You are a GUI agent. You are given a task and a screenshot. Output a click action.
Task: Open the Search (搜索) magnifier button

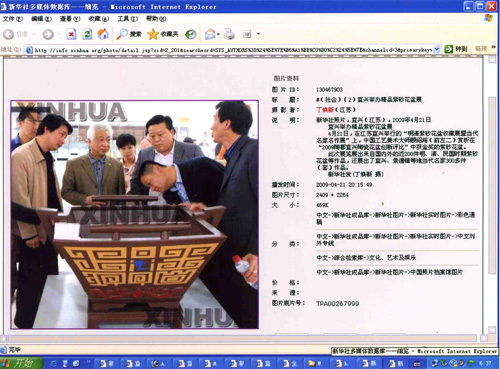coord(128,34)
